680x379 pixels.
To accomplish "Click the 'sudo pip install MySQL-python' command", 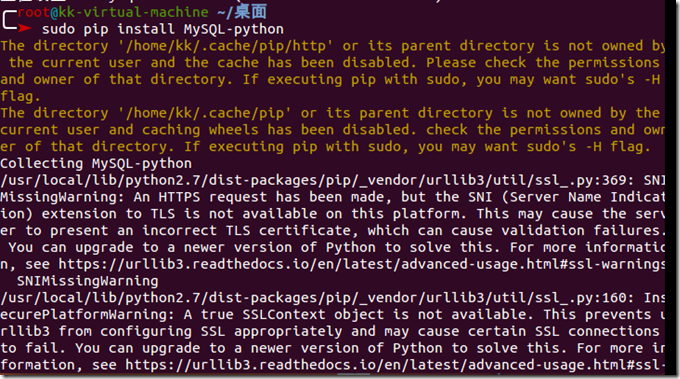I will tap(163, 29).
